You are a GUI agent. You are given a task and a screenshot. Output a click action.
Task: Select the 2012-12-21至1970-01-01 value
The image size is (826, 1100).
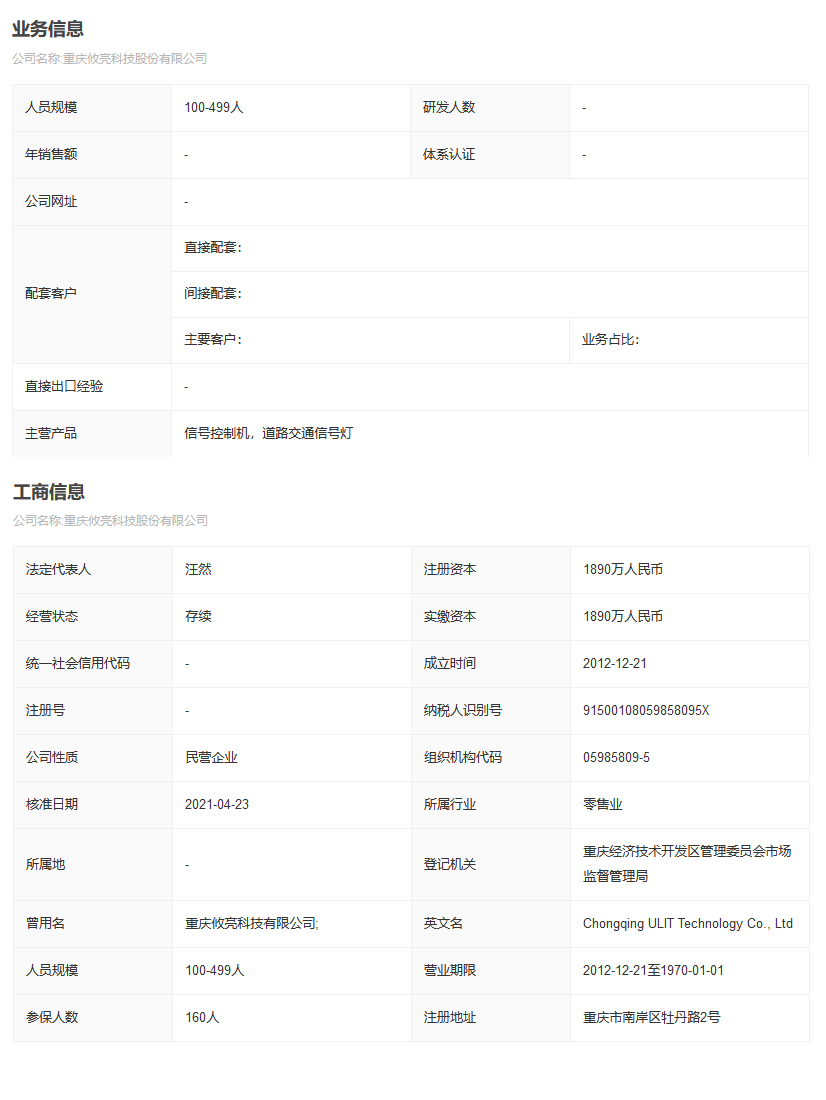(653, 971)
